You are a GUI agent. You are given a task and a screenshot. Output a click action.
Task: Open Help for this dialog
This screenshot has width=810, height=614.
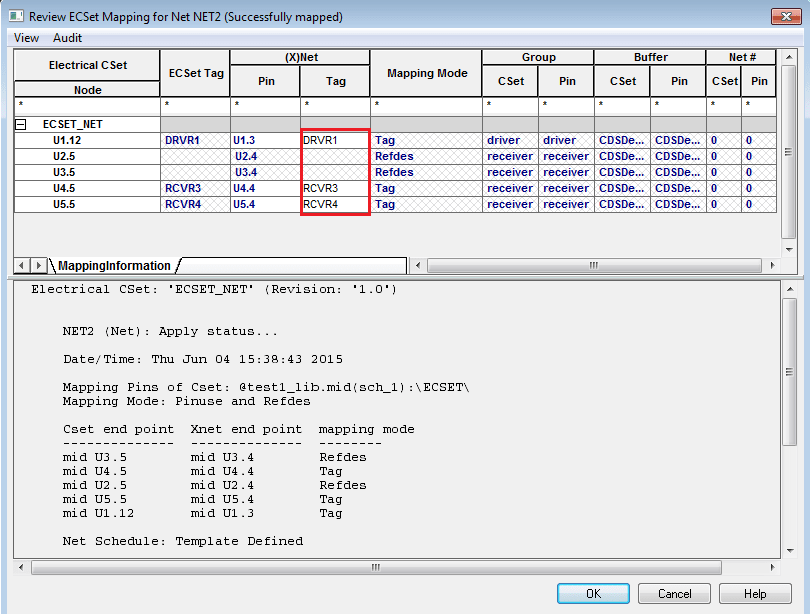click(755, 593)
